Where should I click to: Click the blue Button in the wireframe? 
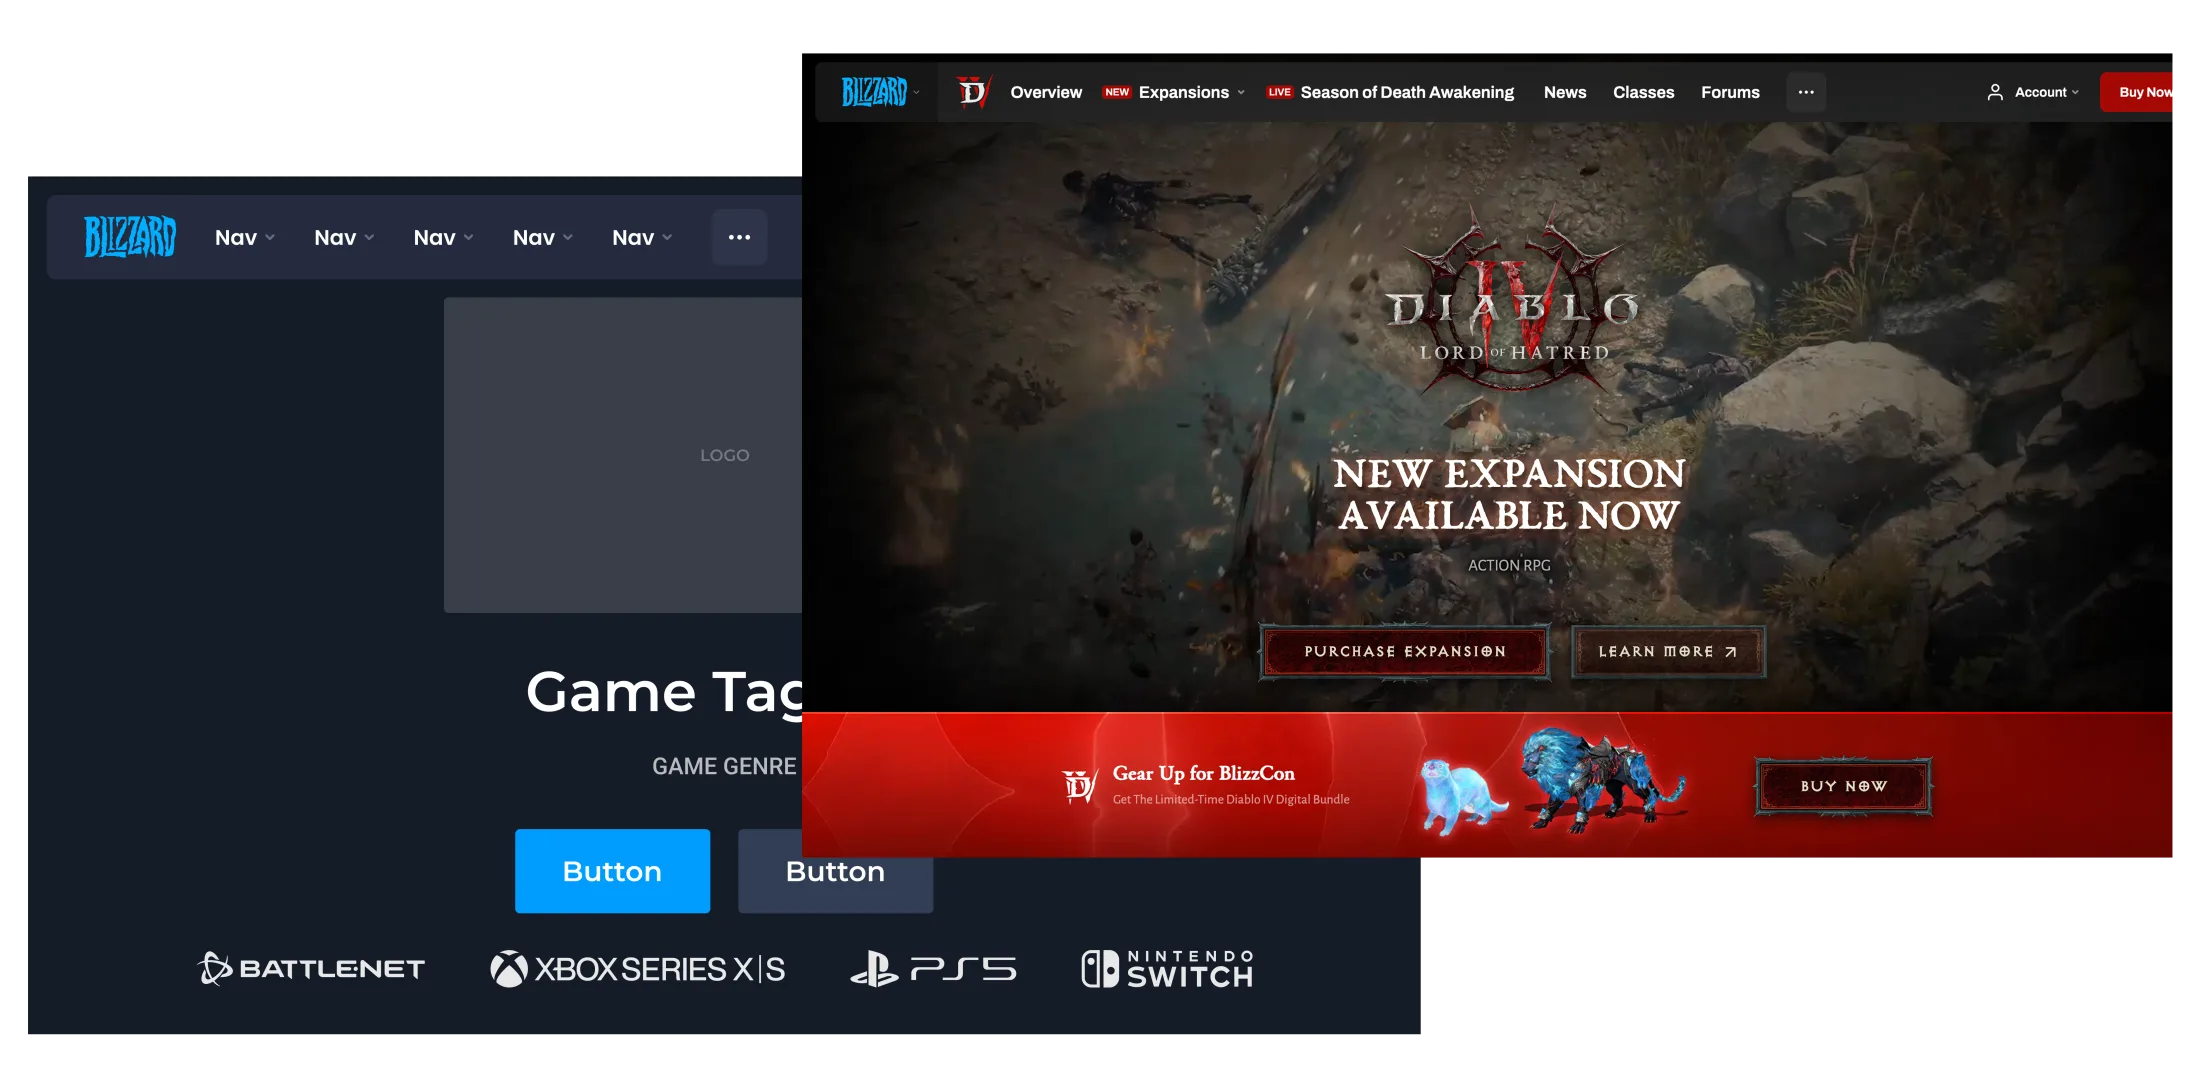pyautogui.click(x=613, y=871)
